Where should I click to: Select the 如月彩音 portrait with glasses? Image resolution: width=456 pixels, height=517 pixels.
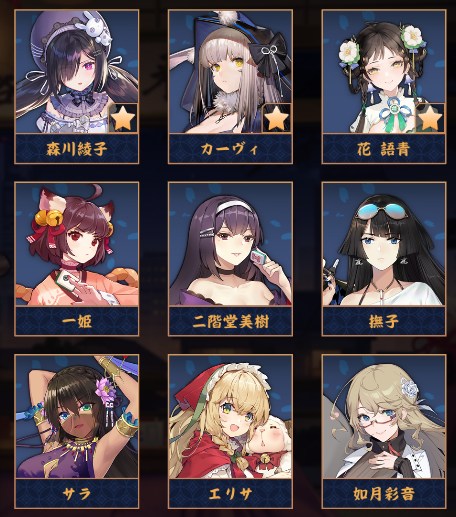click(384, 416)
